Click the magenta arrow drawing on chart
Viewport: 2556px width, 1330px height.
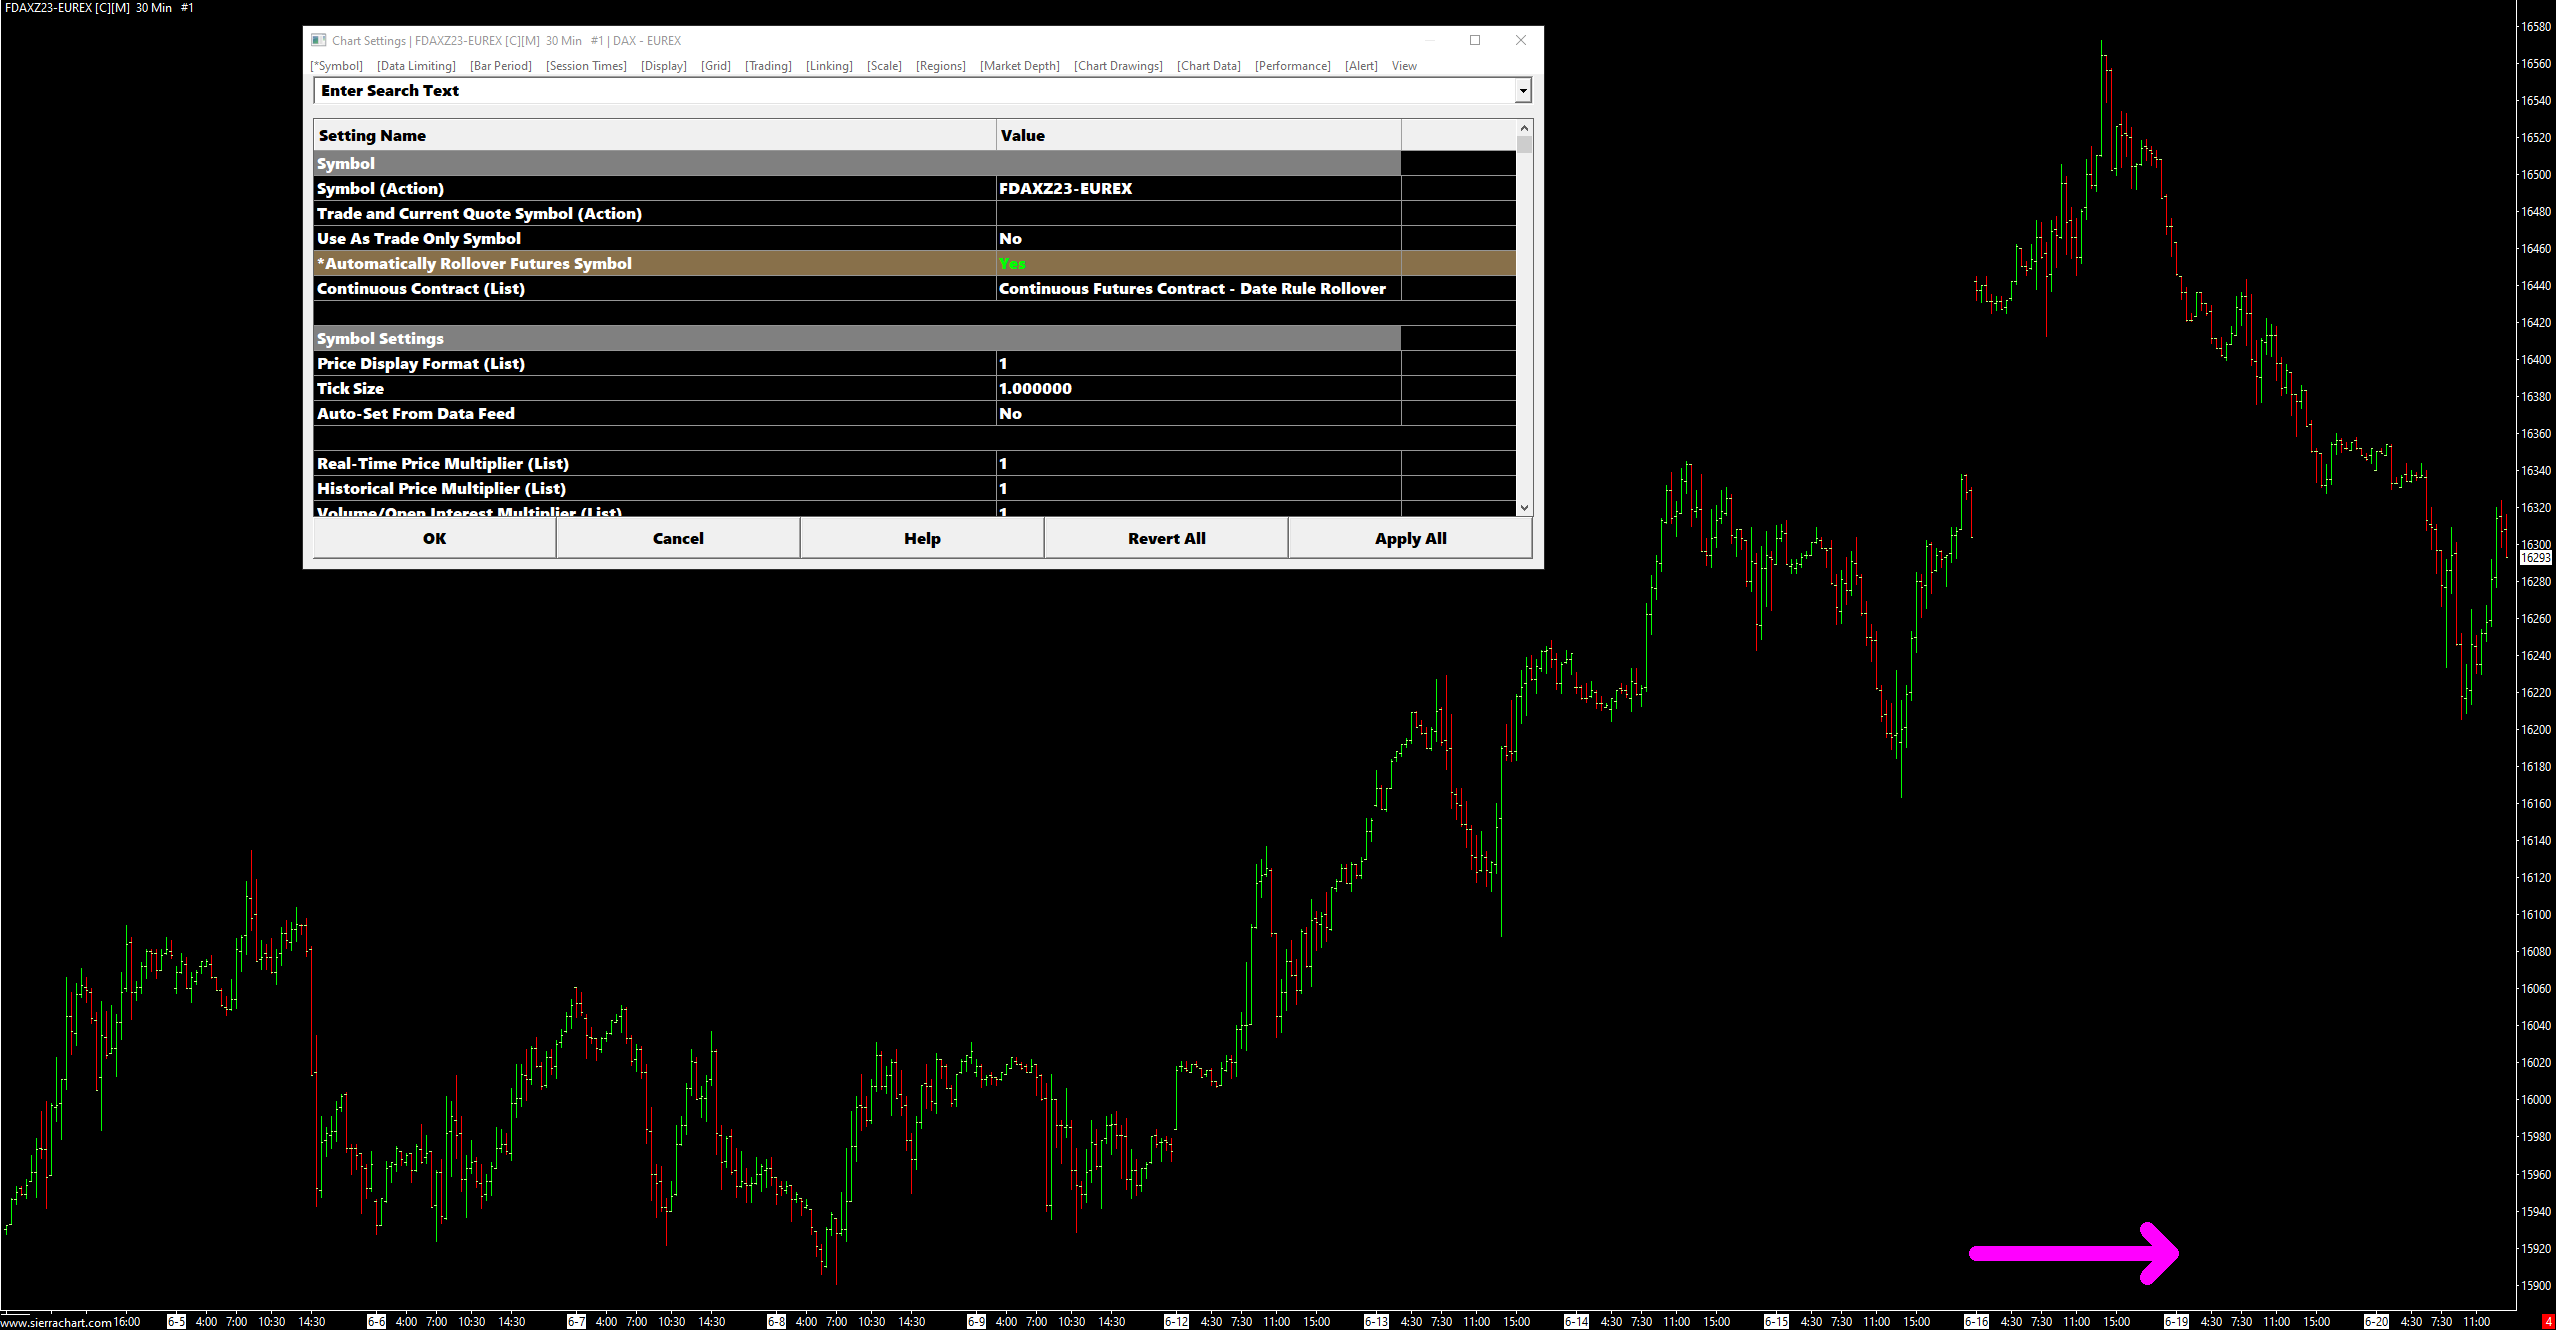click(x=2070, y=1253)
